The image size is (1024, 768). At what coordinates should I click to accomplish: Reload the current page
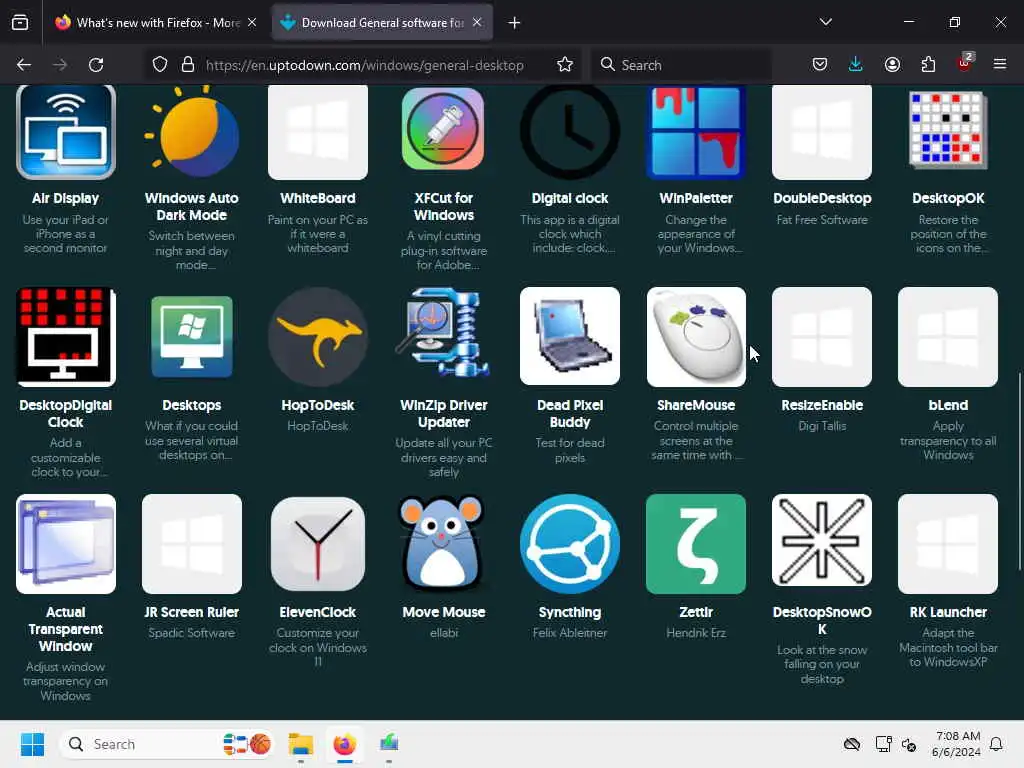pos(96,65)
